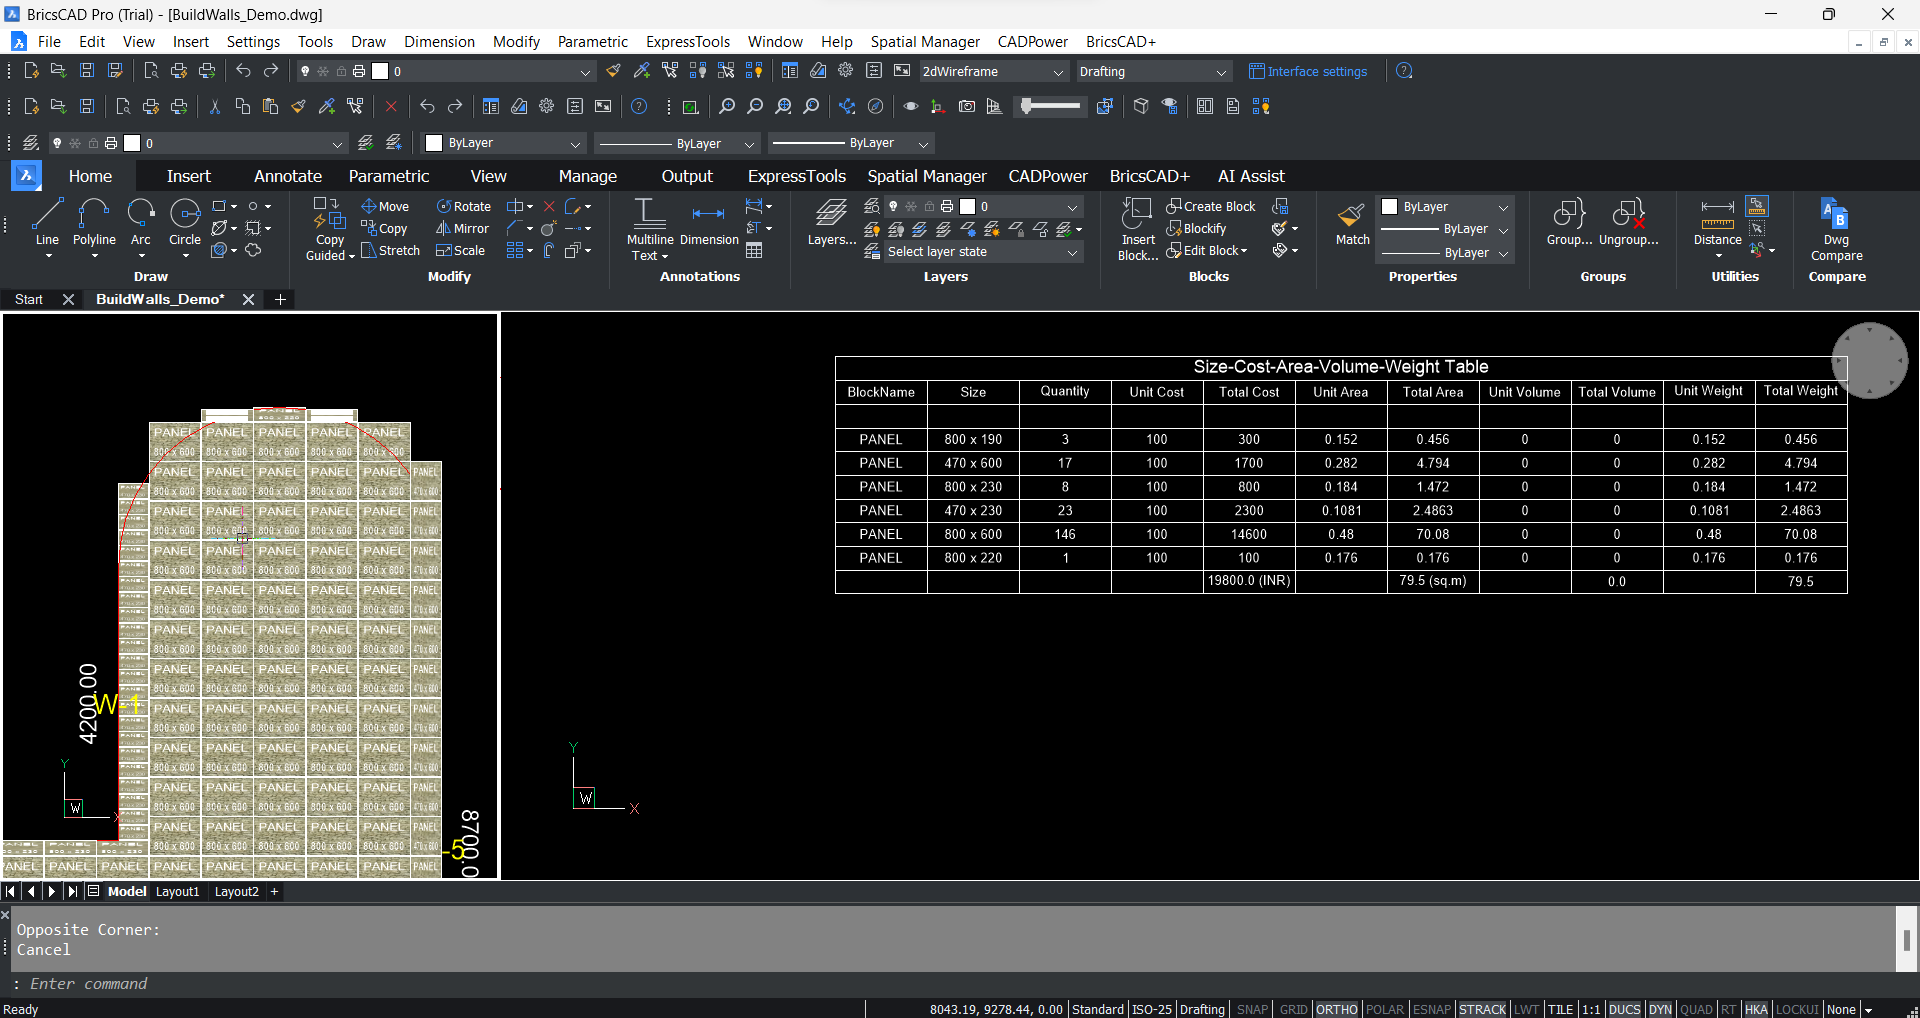1920x1018 pixels.
Task: Switch to the Annotate ribbon tab
Action: pos(287,176)
